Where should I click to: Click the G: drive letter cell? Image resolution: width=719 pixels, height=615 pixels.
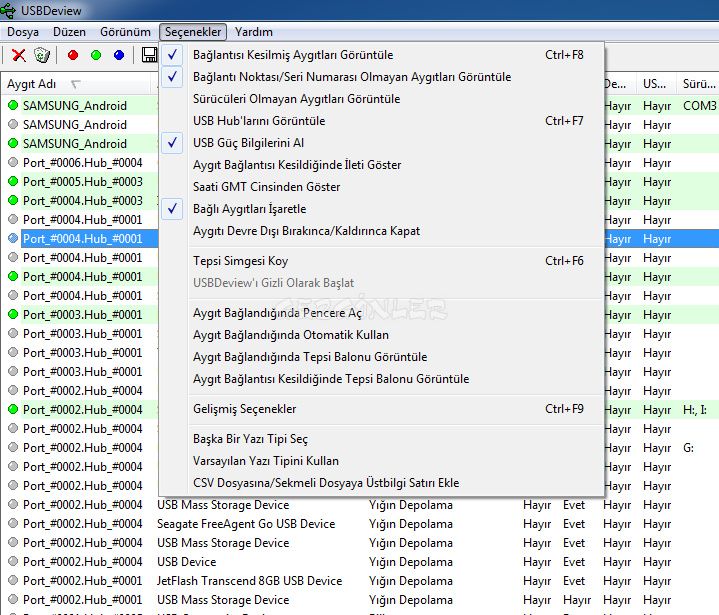click(689, 448)
